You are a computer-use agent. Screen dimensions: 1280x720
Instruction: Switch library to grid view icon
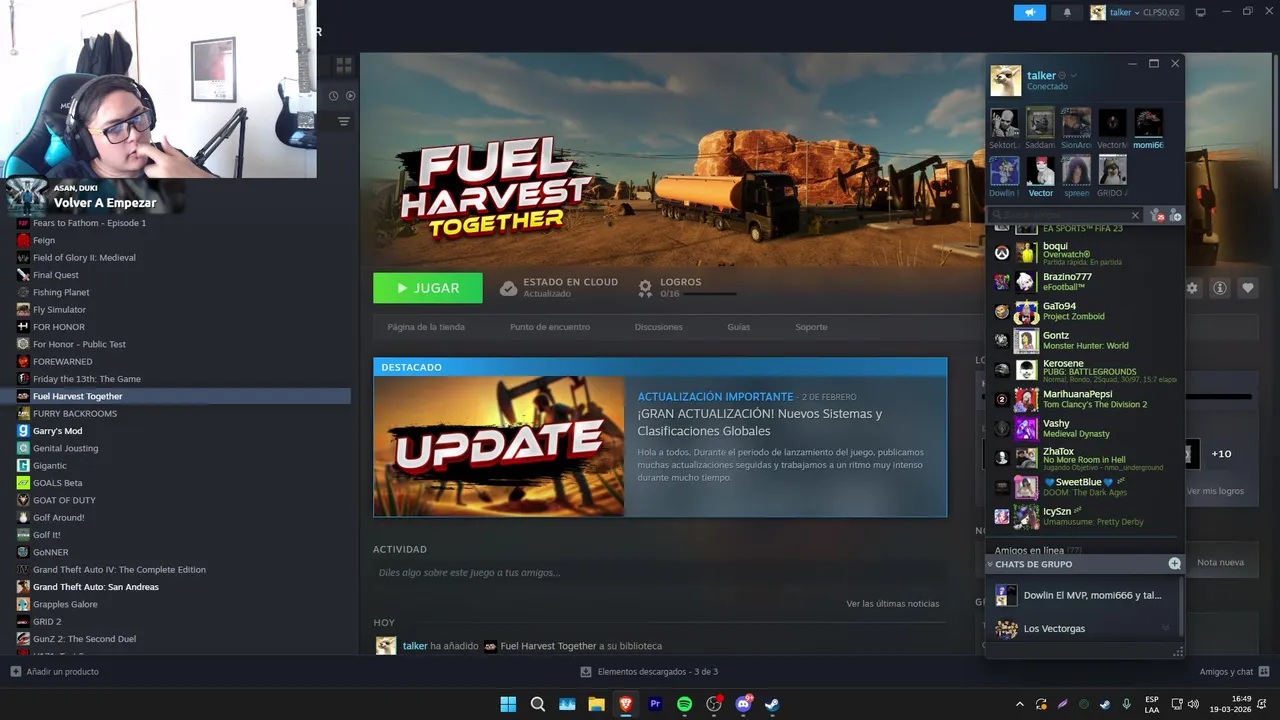point(344,65)
